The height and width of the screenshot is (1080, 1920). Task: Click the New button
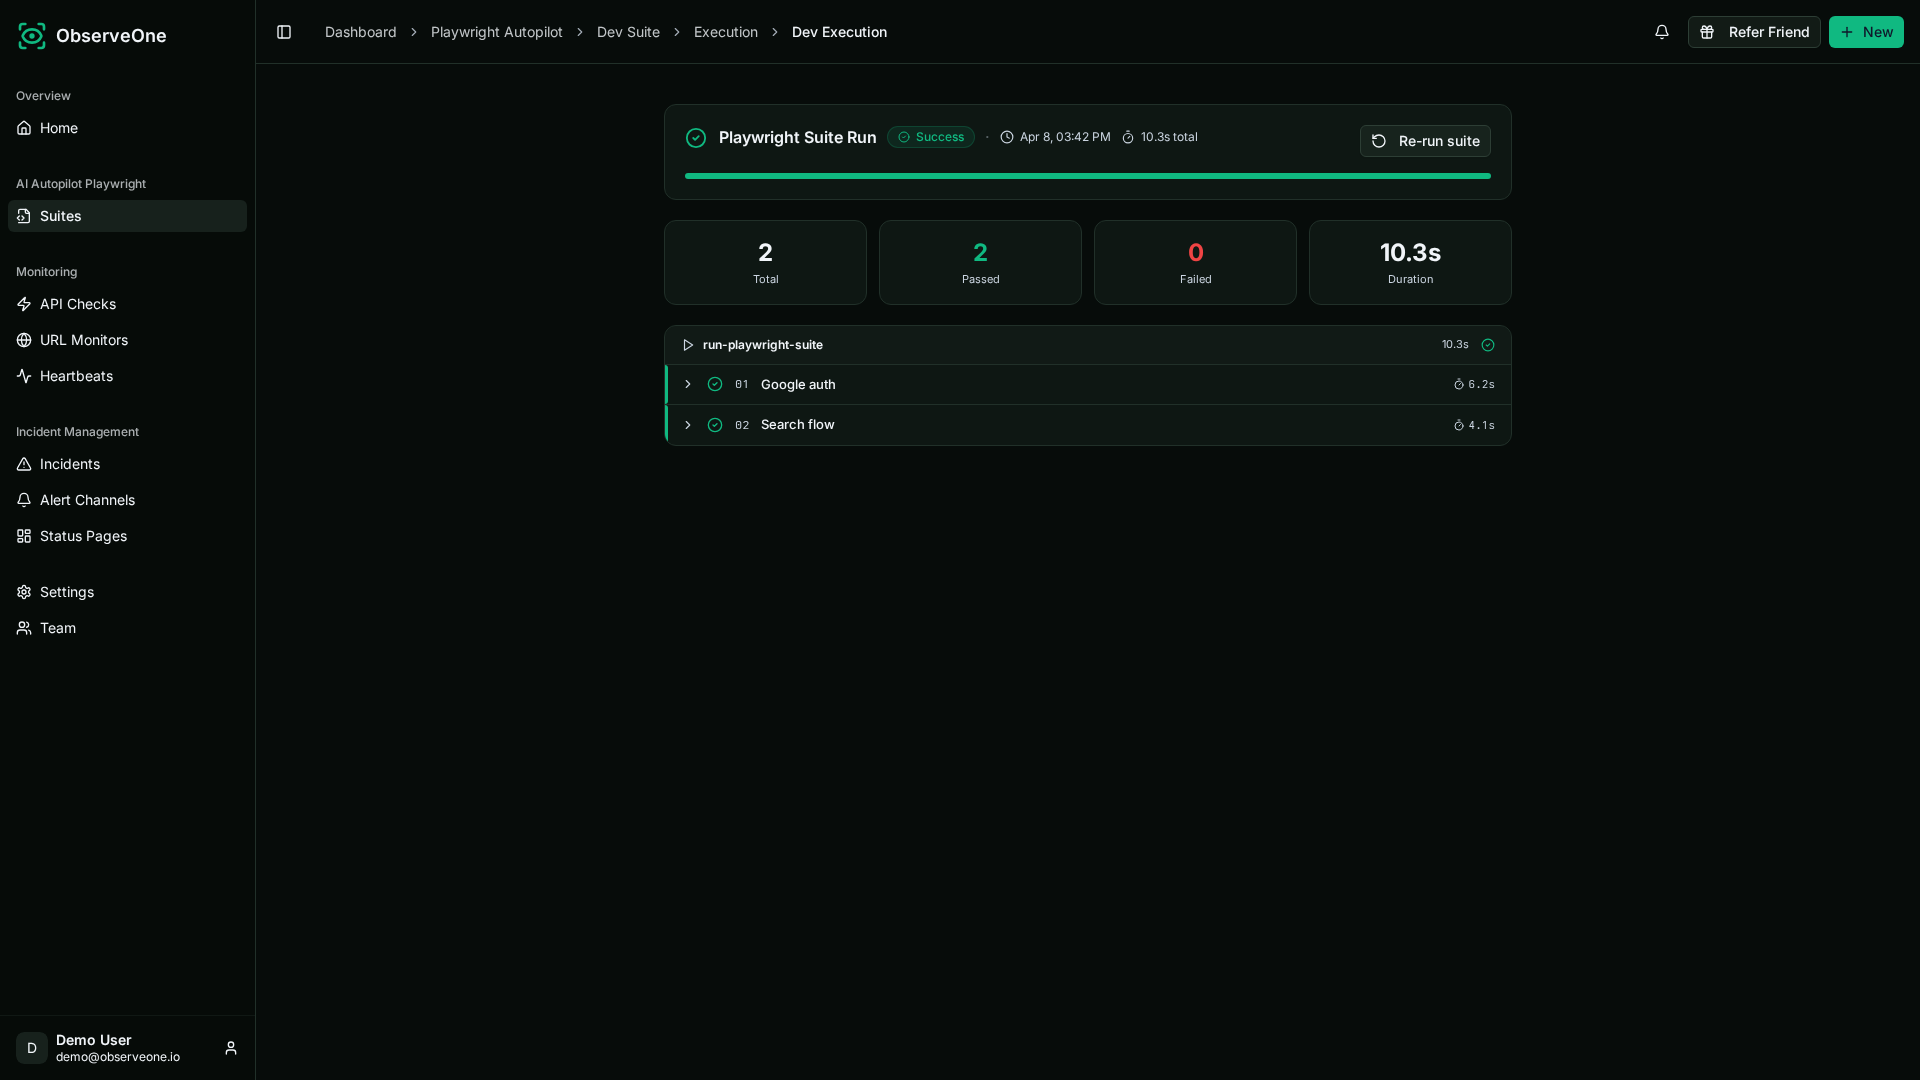pyautogui.click(x=1866, y=32)
